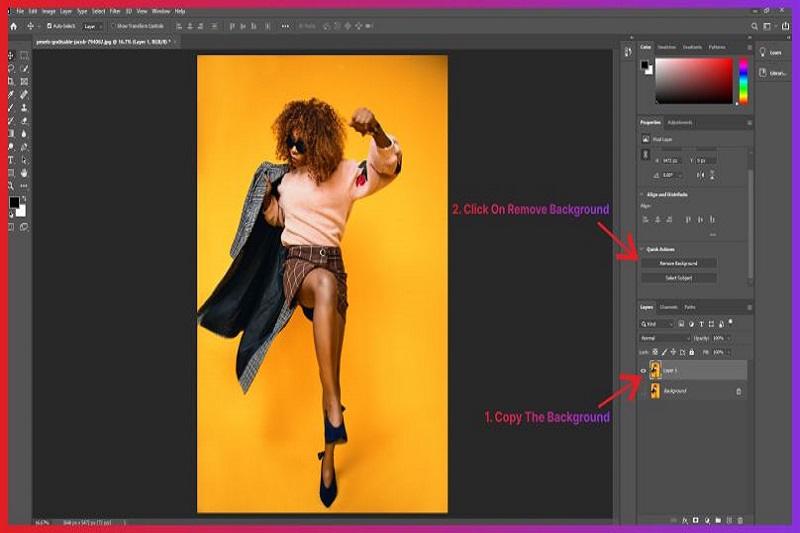Open the Libraries panel icon
800x533 pixels.
[x=763, y=73]
